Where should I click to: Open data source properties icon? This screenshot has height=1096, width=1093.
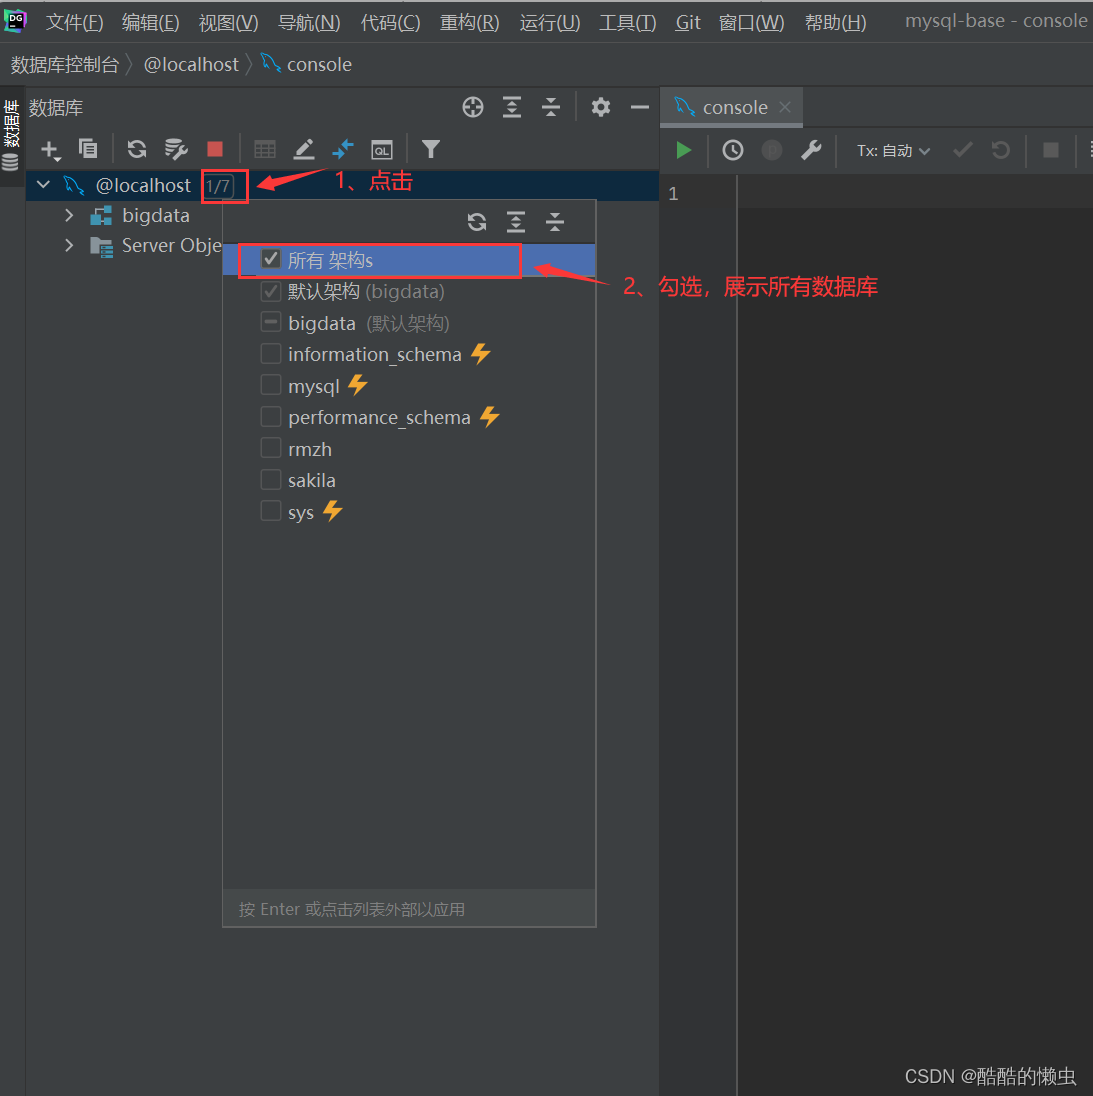[175, 149]
